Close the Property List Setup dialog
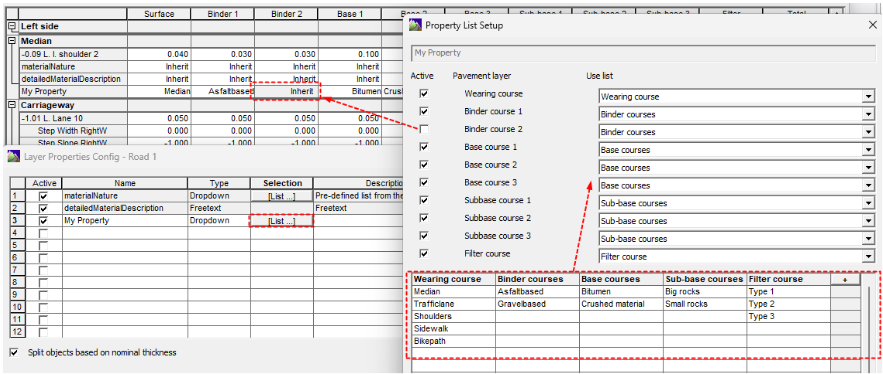The image size is (883, 374). [872, 25]
